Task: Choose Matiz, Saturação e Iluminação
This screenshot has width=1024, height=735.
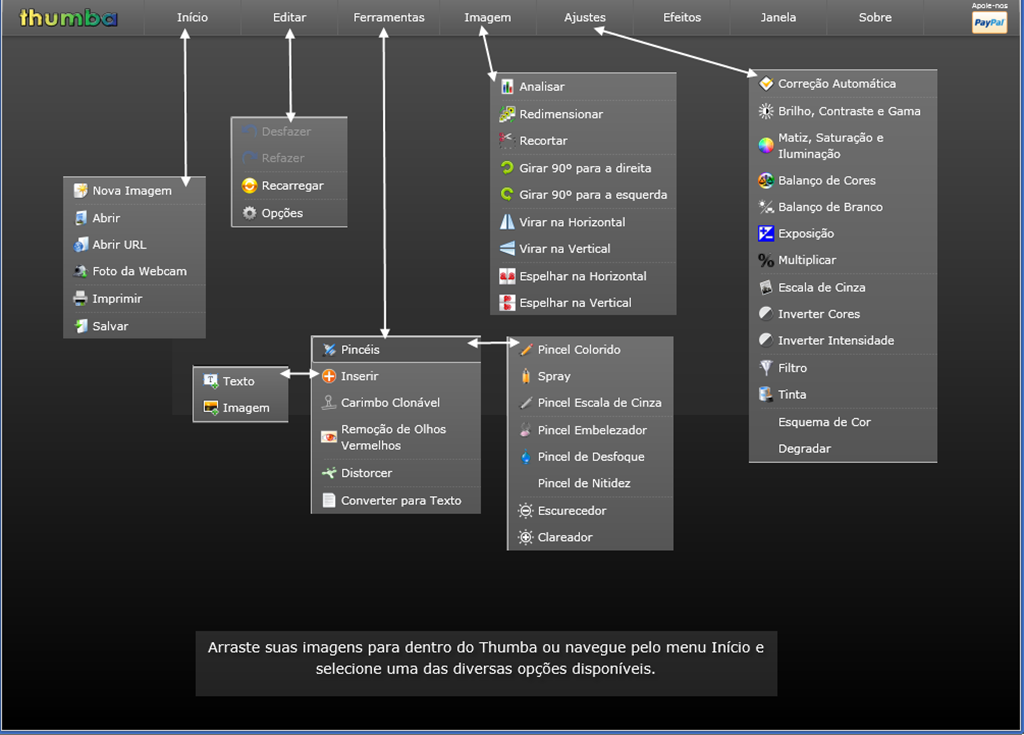Action: 843,146
